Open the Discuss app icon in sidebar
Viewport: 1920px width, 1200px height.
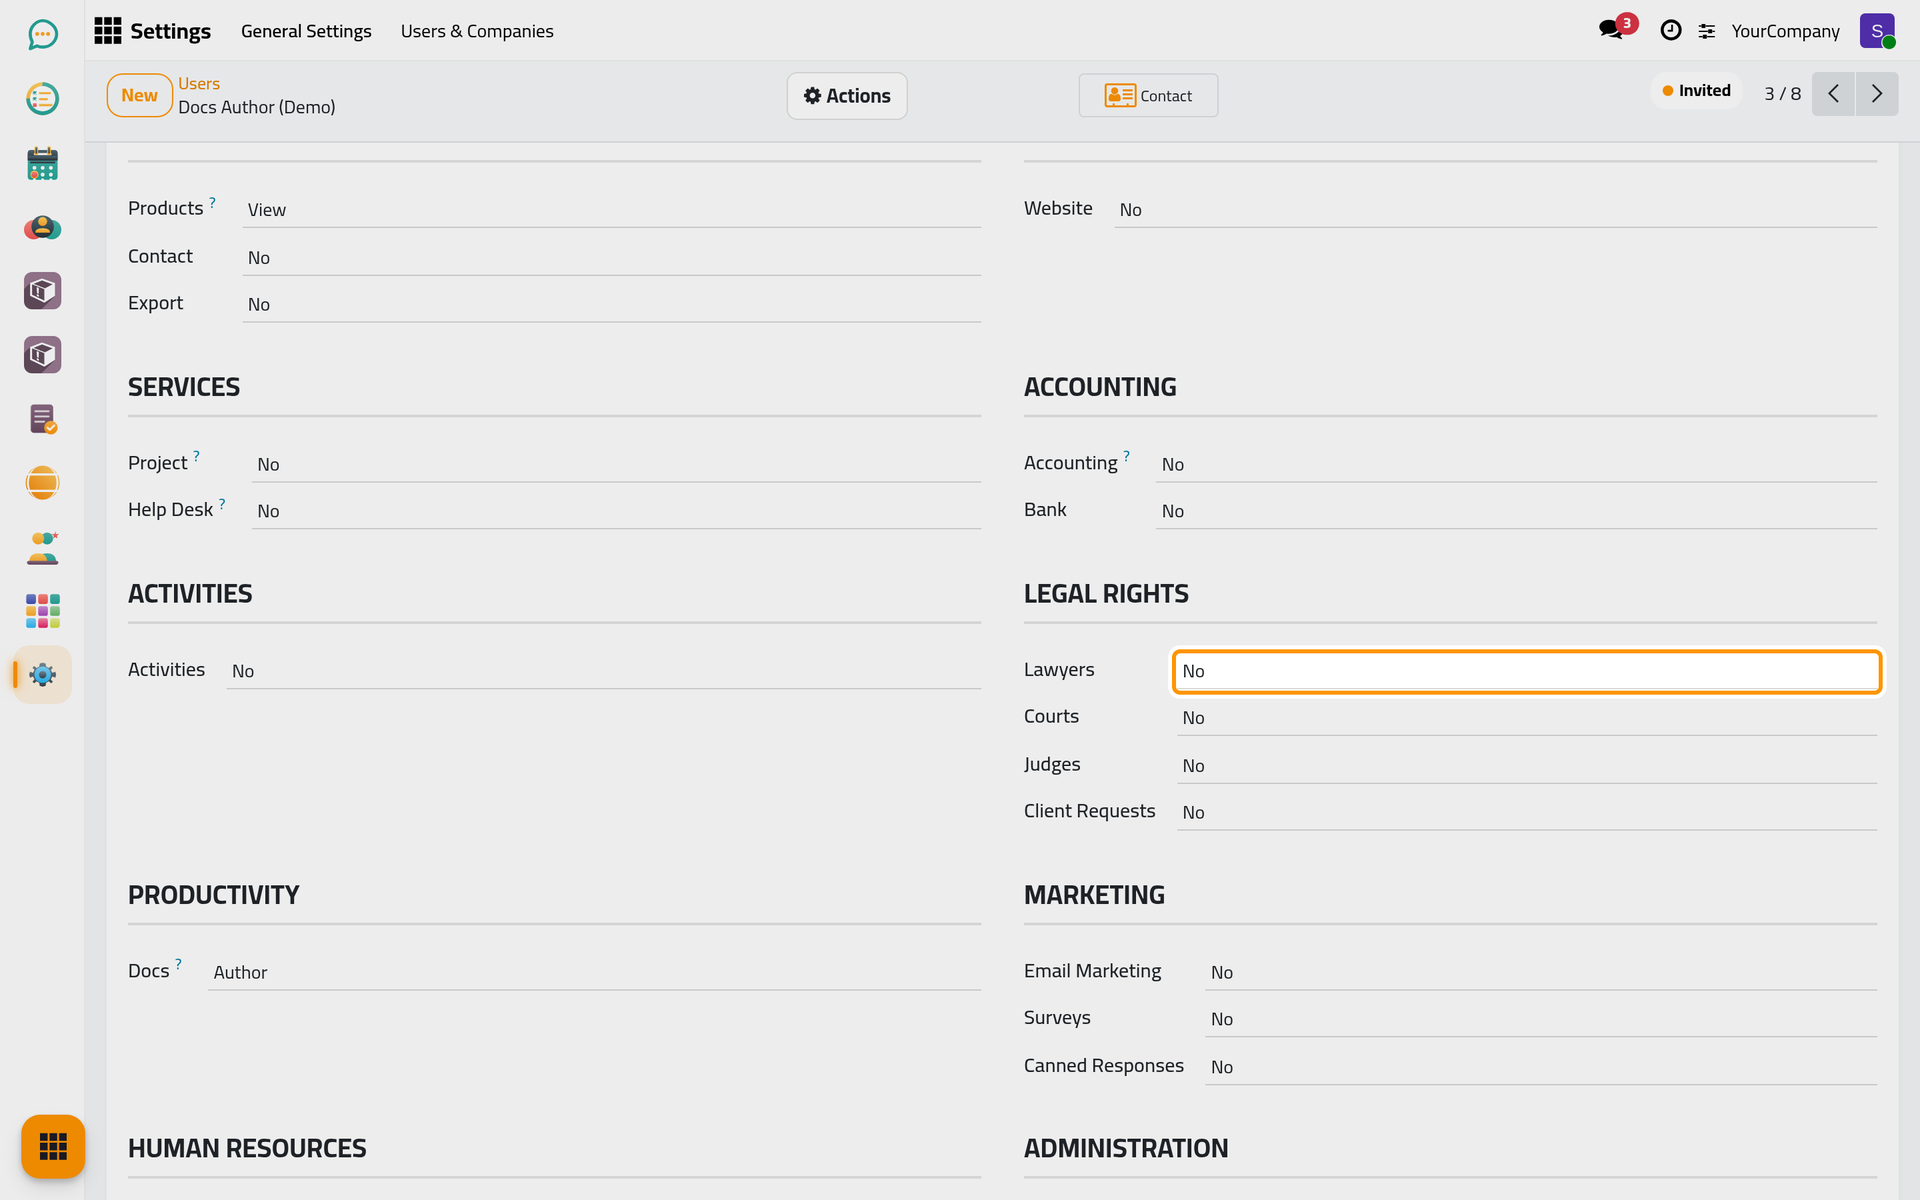[x=42, y=35]
